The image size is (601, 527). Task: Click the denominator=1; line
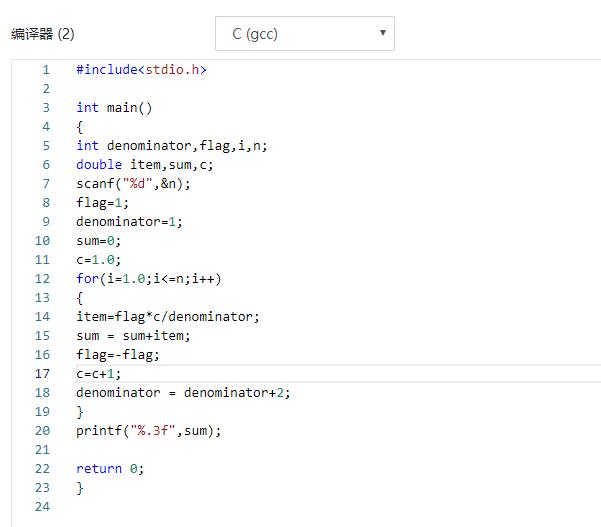(129, 222)
